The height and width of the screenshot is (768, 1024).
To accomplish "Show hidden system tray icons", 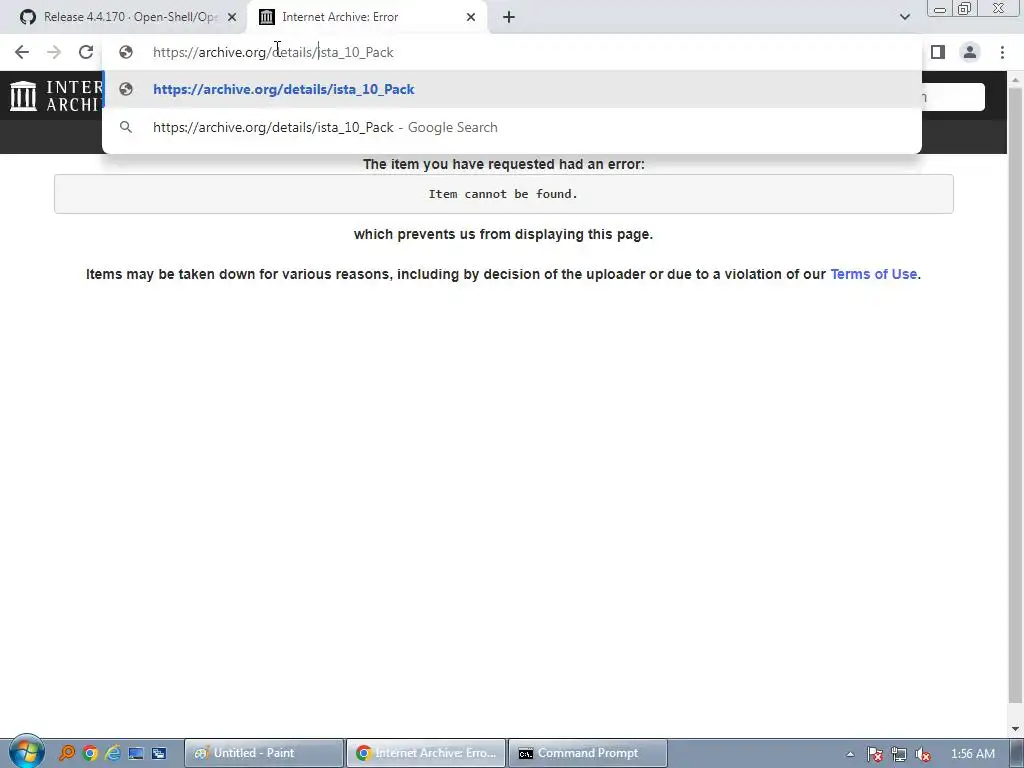I will tap(850, 754).
